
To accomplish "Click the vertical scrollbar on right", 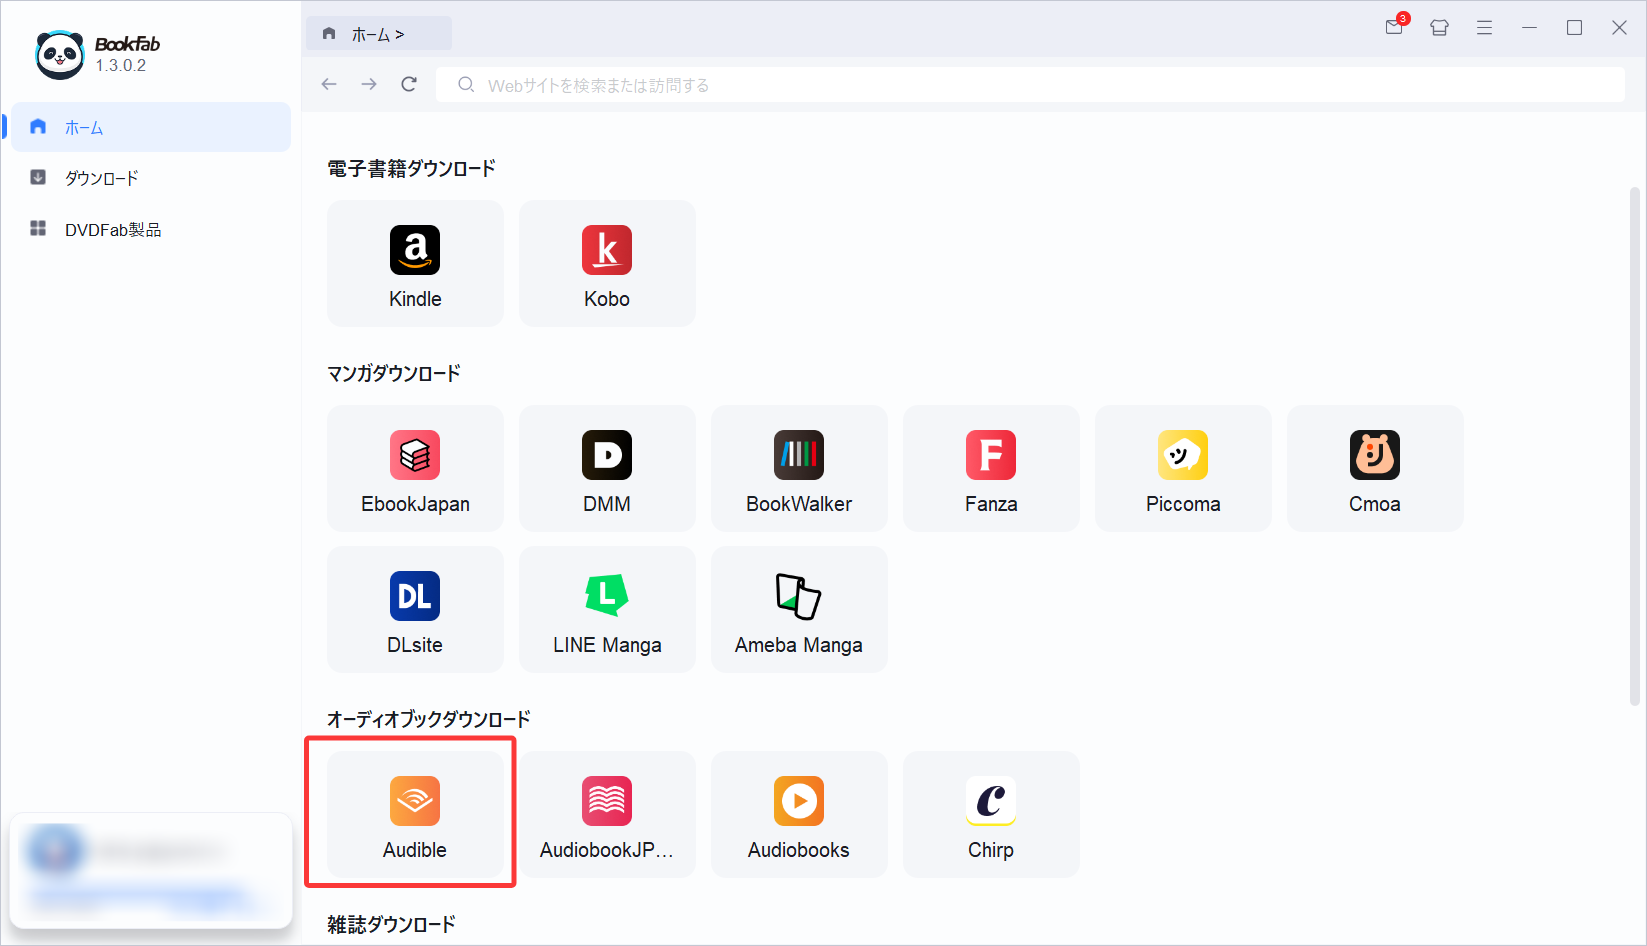I will 1636,446.
